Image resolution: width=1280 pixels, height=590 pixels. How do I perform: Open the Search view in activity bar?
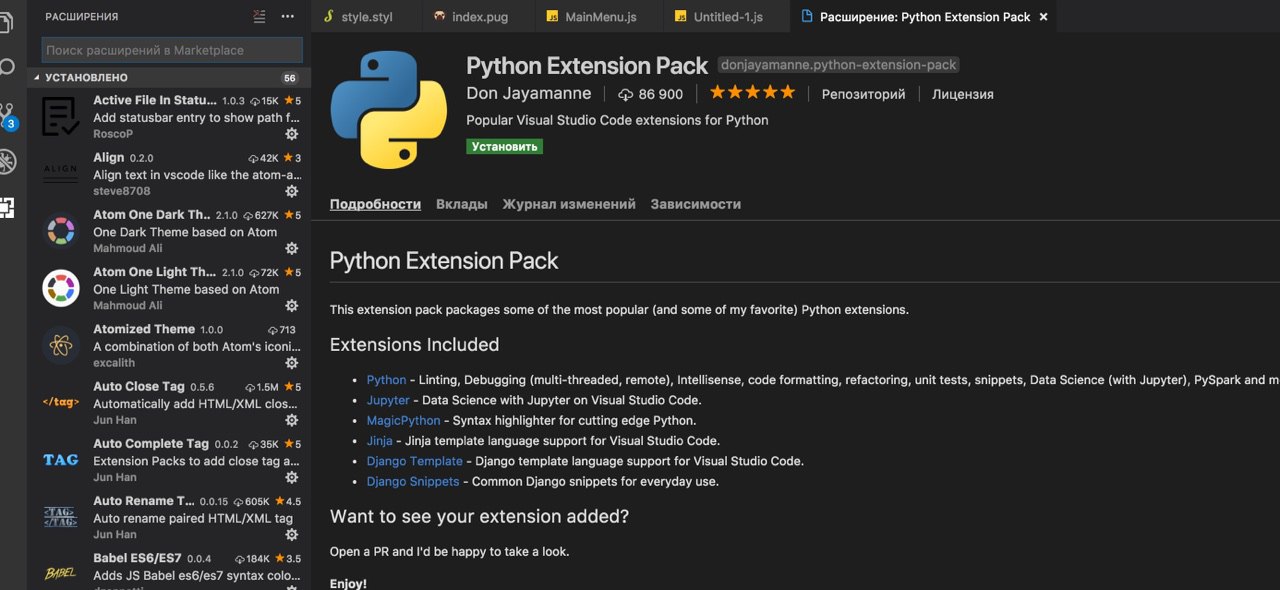tap(8, 68)
